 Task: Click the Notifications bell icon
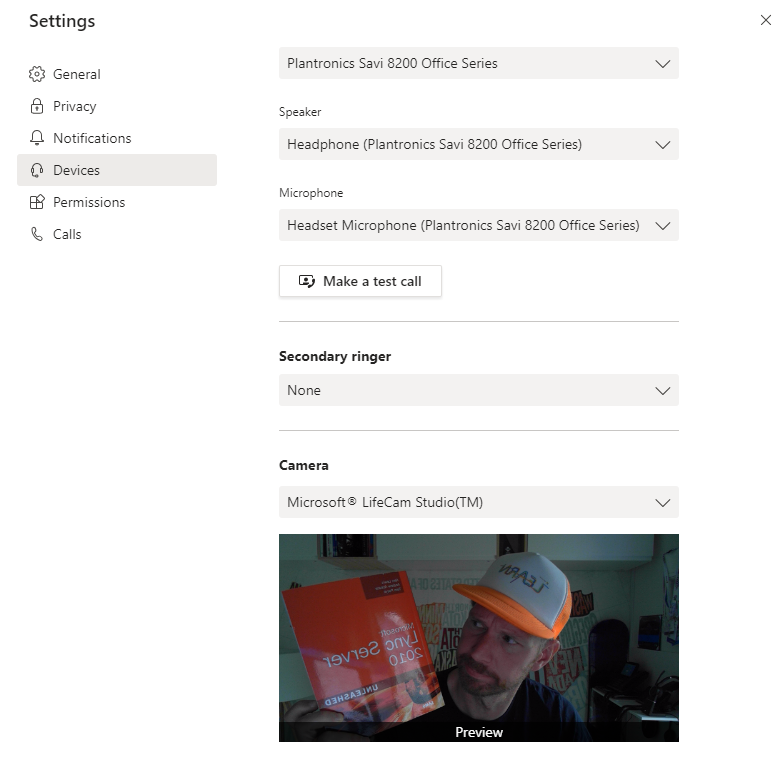(37, 138)
